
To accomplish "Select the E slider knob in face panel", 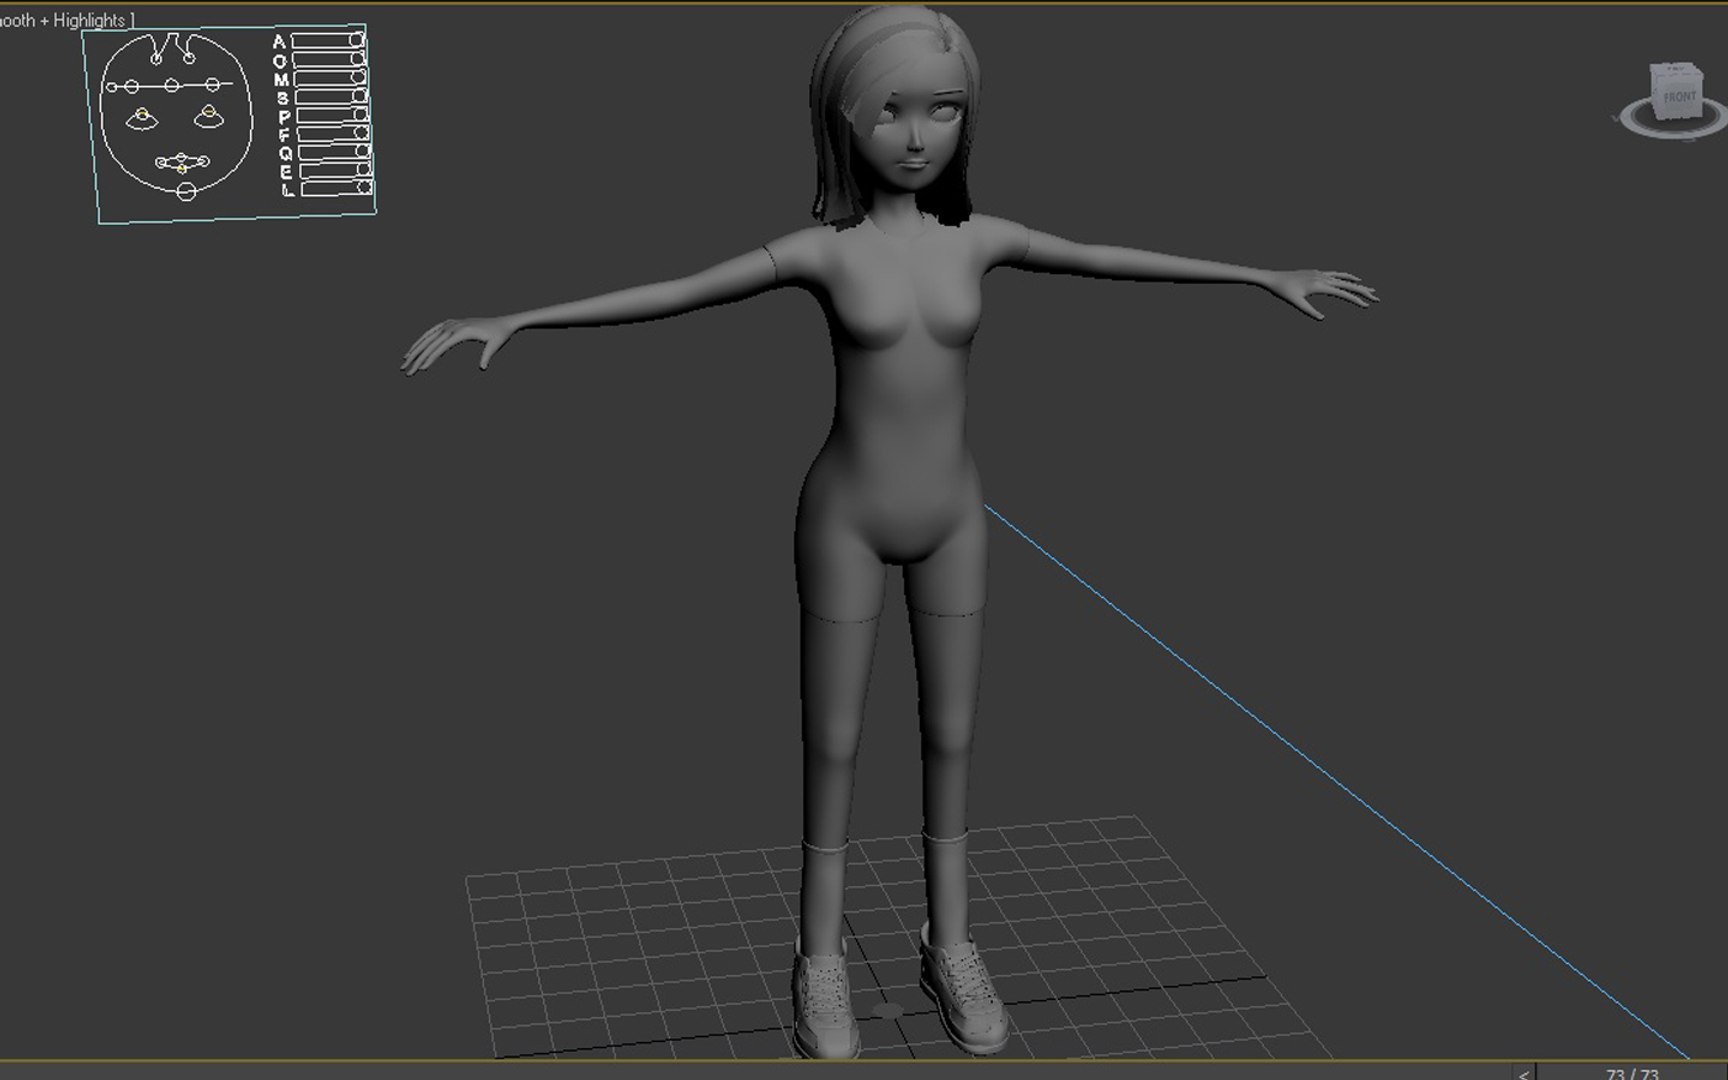I will (364, 169).
